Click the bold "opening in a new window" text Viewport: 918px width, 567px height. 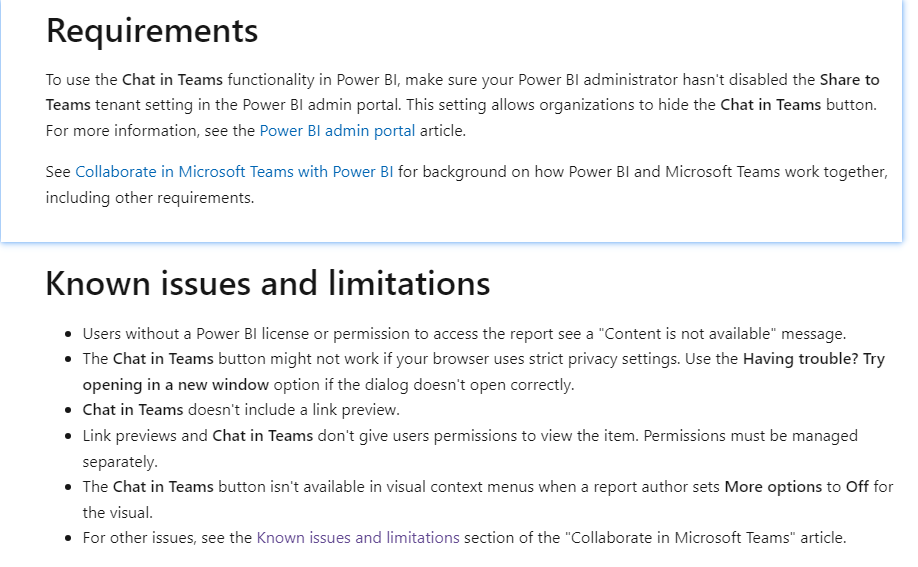click(x=176, y=385)
